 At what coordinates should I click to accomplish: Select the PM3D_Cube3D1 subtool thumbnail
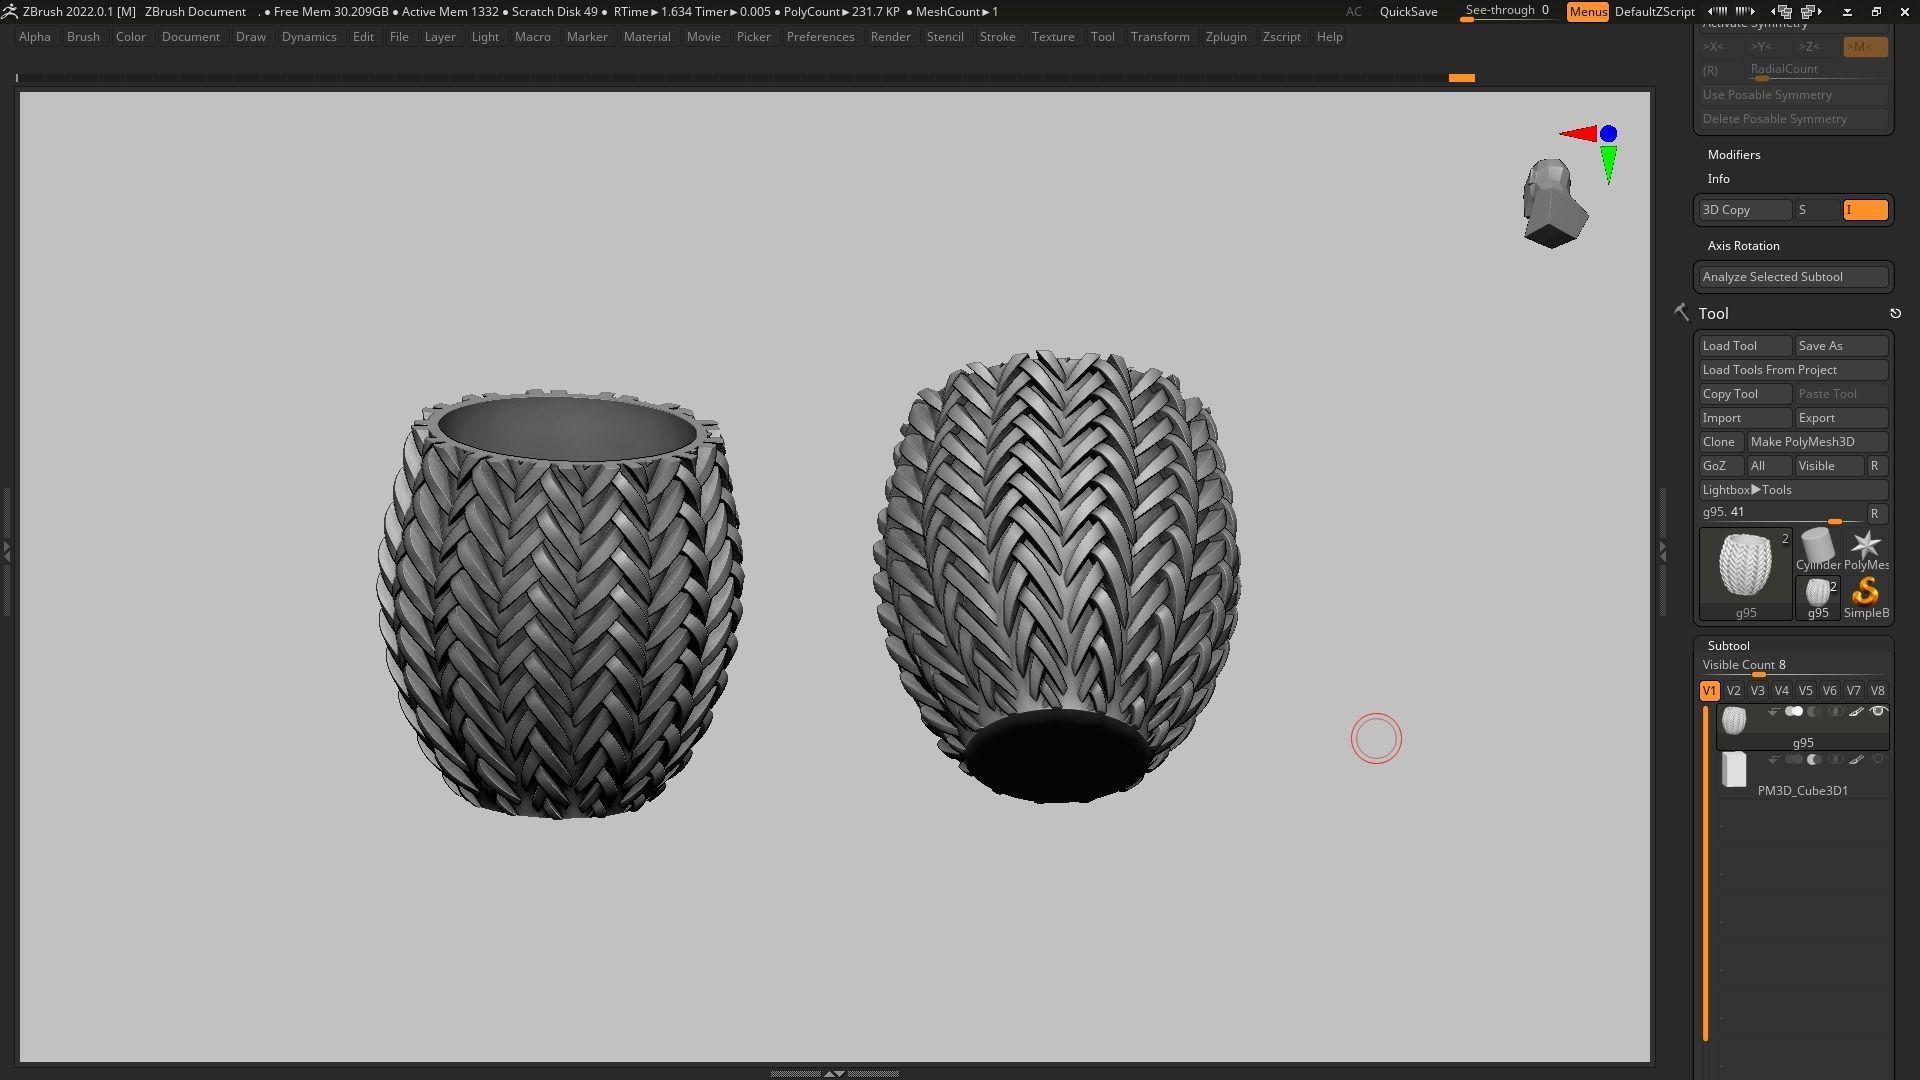[x=1734, y=770]
